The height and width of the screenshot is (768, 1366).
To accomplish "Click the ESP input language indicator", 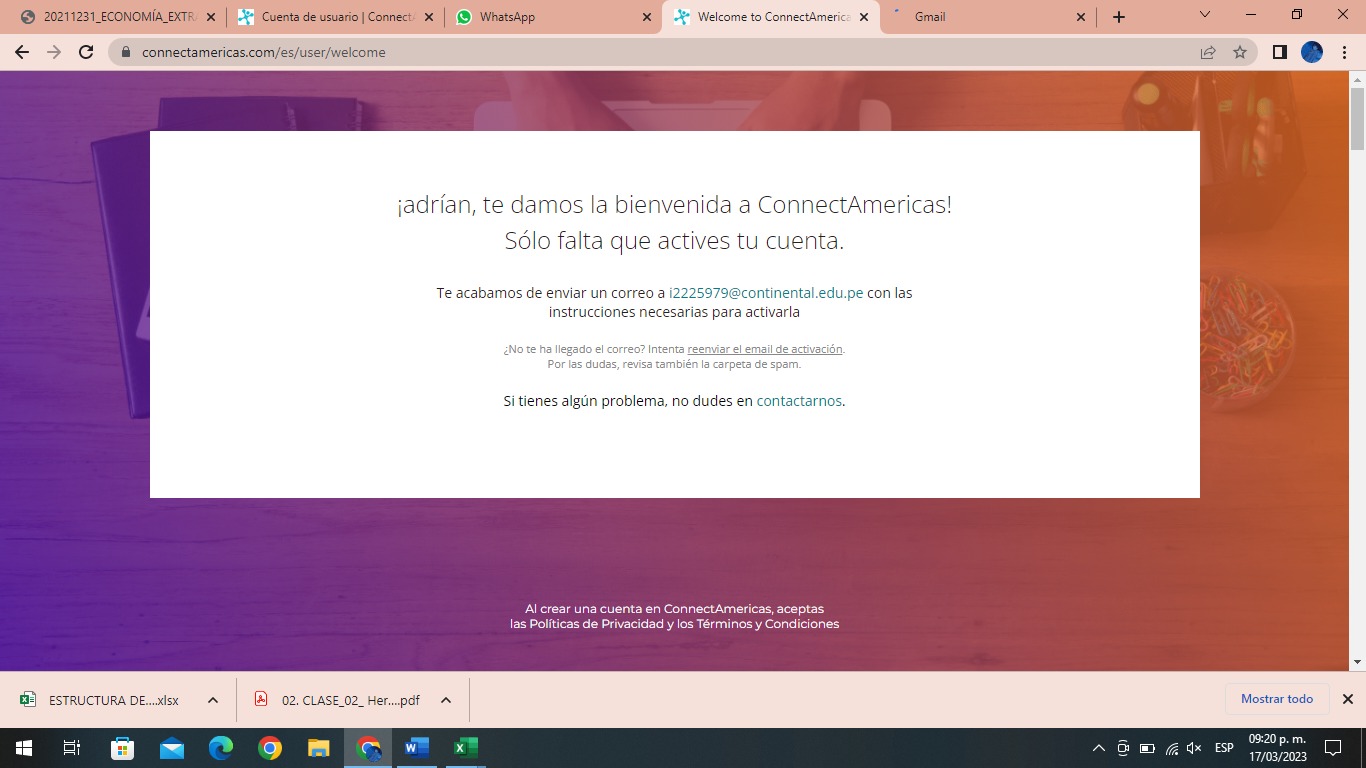I will 1224,748.
